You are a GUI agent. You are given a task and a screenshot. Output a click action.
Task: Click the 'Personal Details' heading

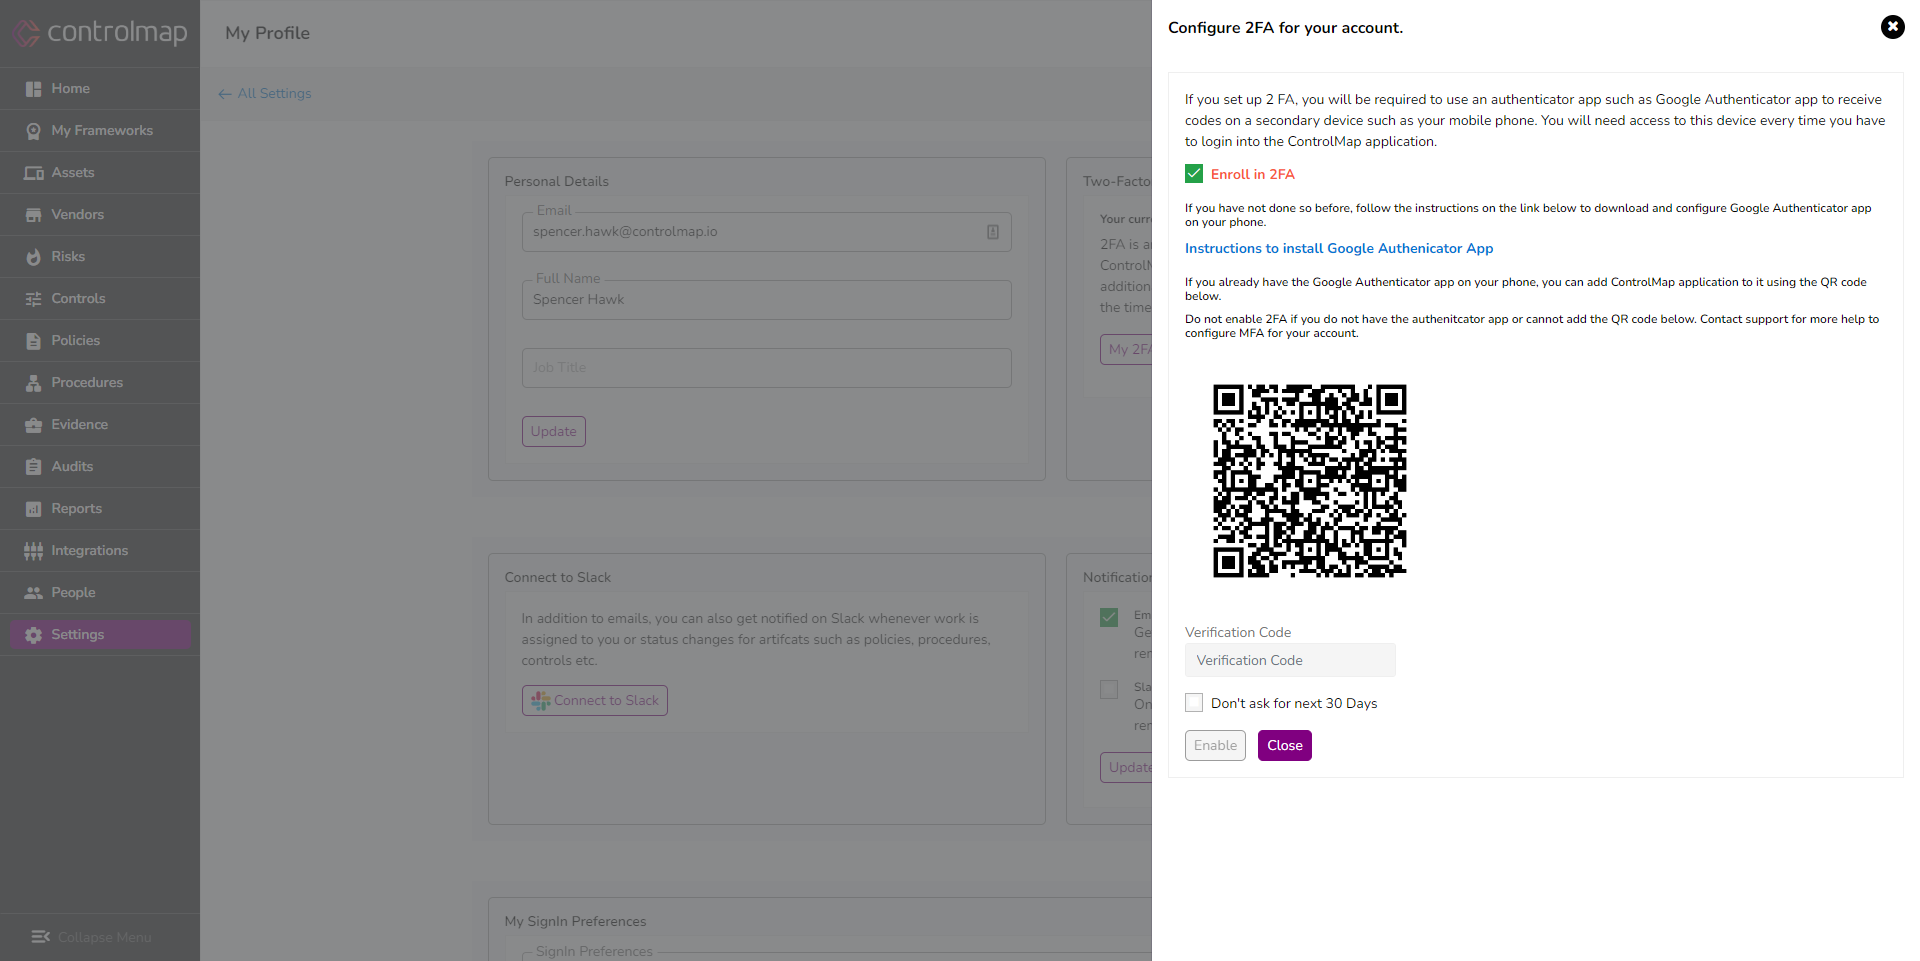pos(557,182)
